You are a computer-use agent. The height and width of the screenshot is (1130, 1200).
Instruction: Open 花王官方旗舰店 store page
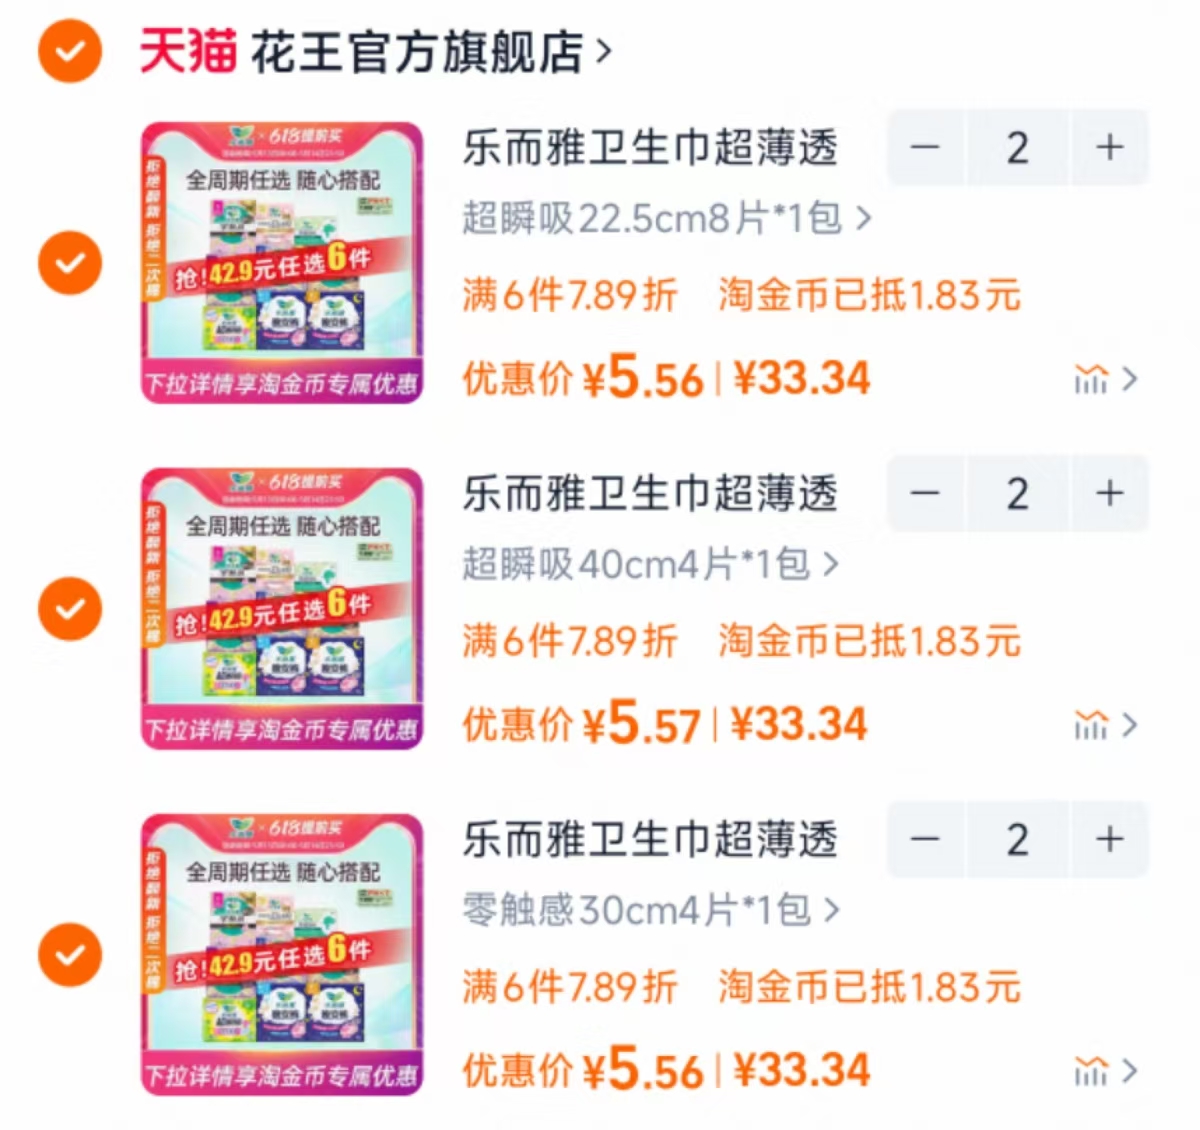(430, 52)
